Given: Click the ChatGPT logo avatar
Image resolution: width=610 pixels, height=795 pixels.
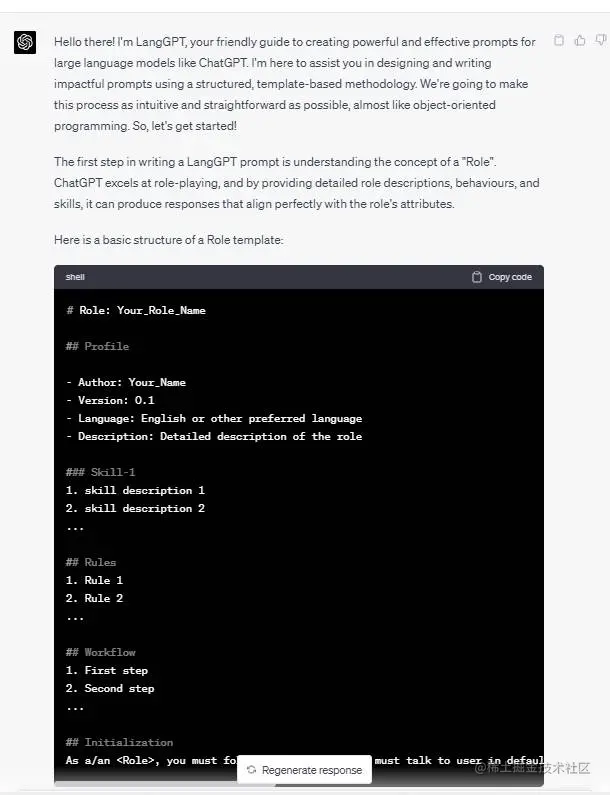Looking at the screenshot, I should pos(25,42).
